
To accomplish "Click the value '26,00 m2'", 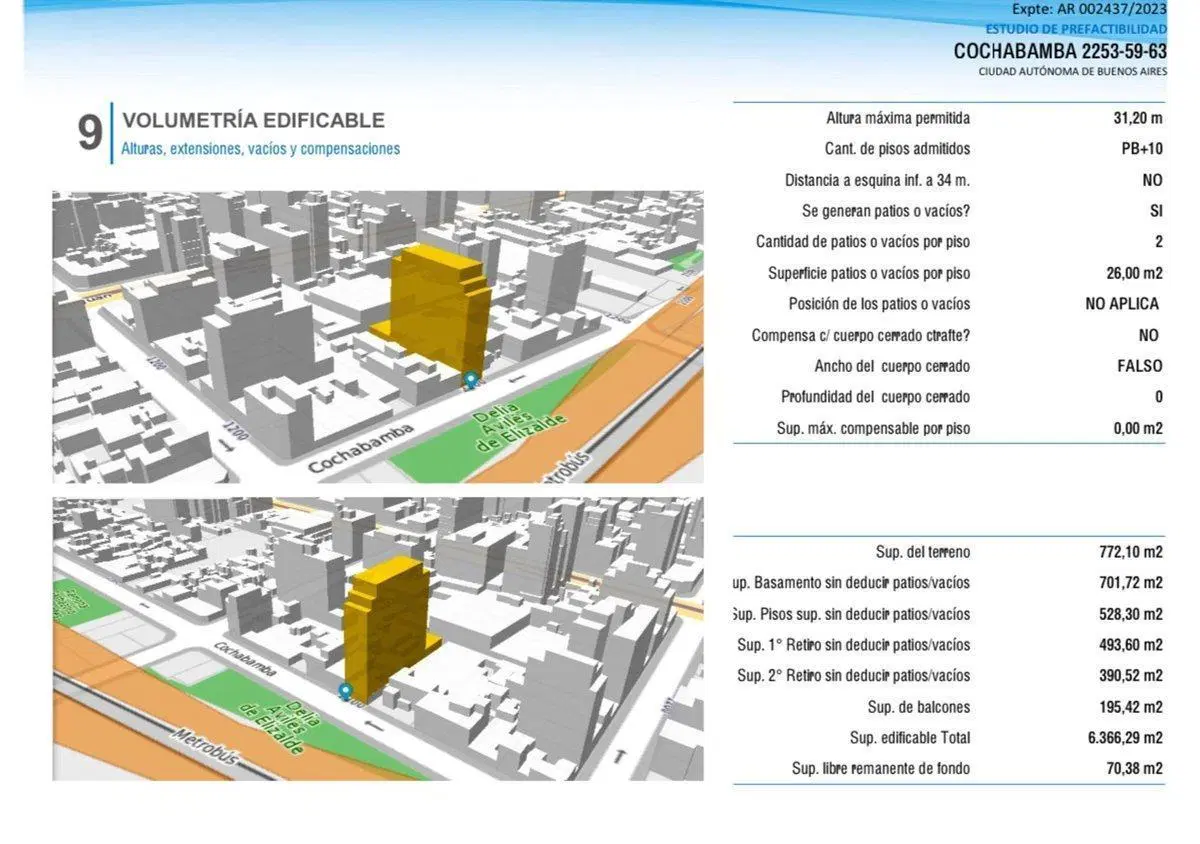I will pyautogui.click(x=1135, y=273).
